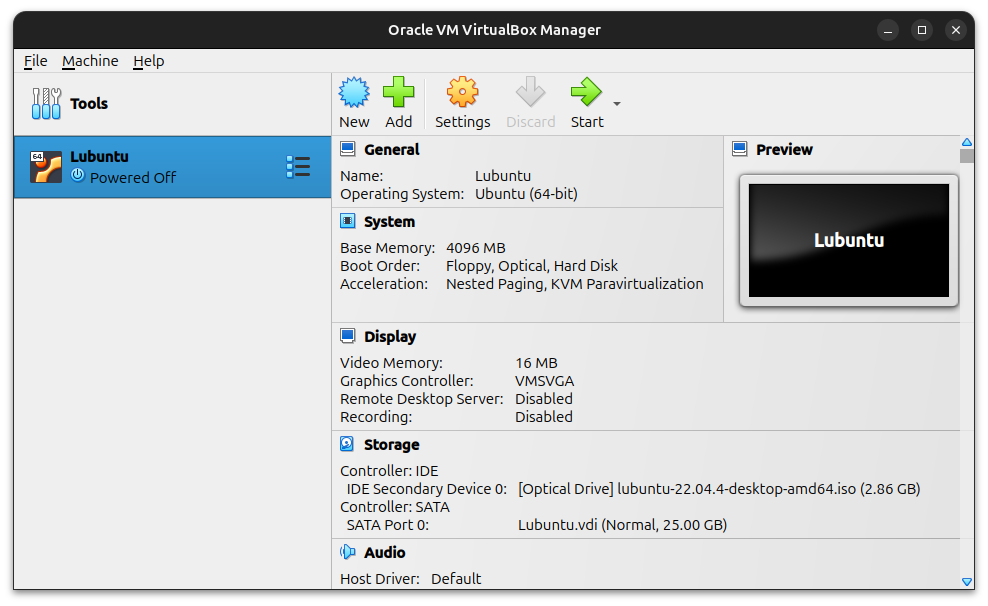The width and height of the screenshot is (988, 606).
Task: Click the Storage section disk icon
Action: tap(347, 444)
